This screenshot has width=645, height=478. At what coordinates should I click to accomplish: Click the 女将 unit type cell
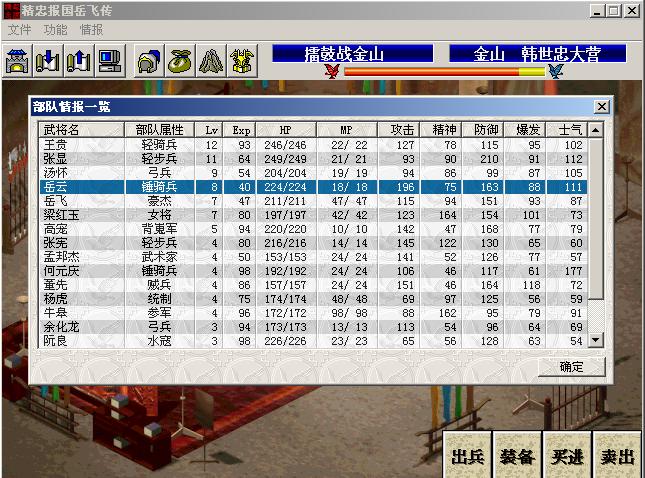(x=159, y=215)
